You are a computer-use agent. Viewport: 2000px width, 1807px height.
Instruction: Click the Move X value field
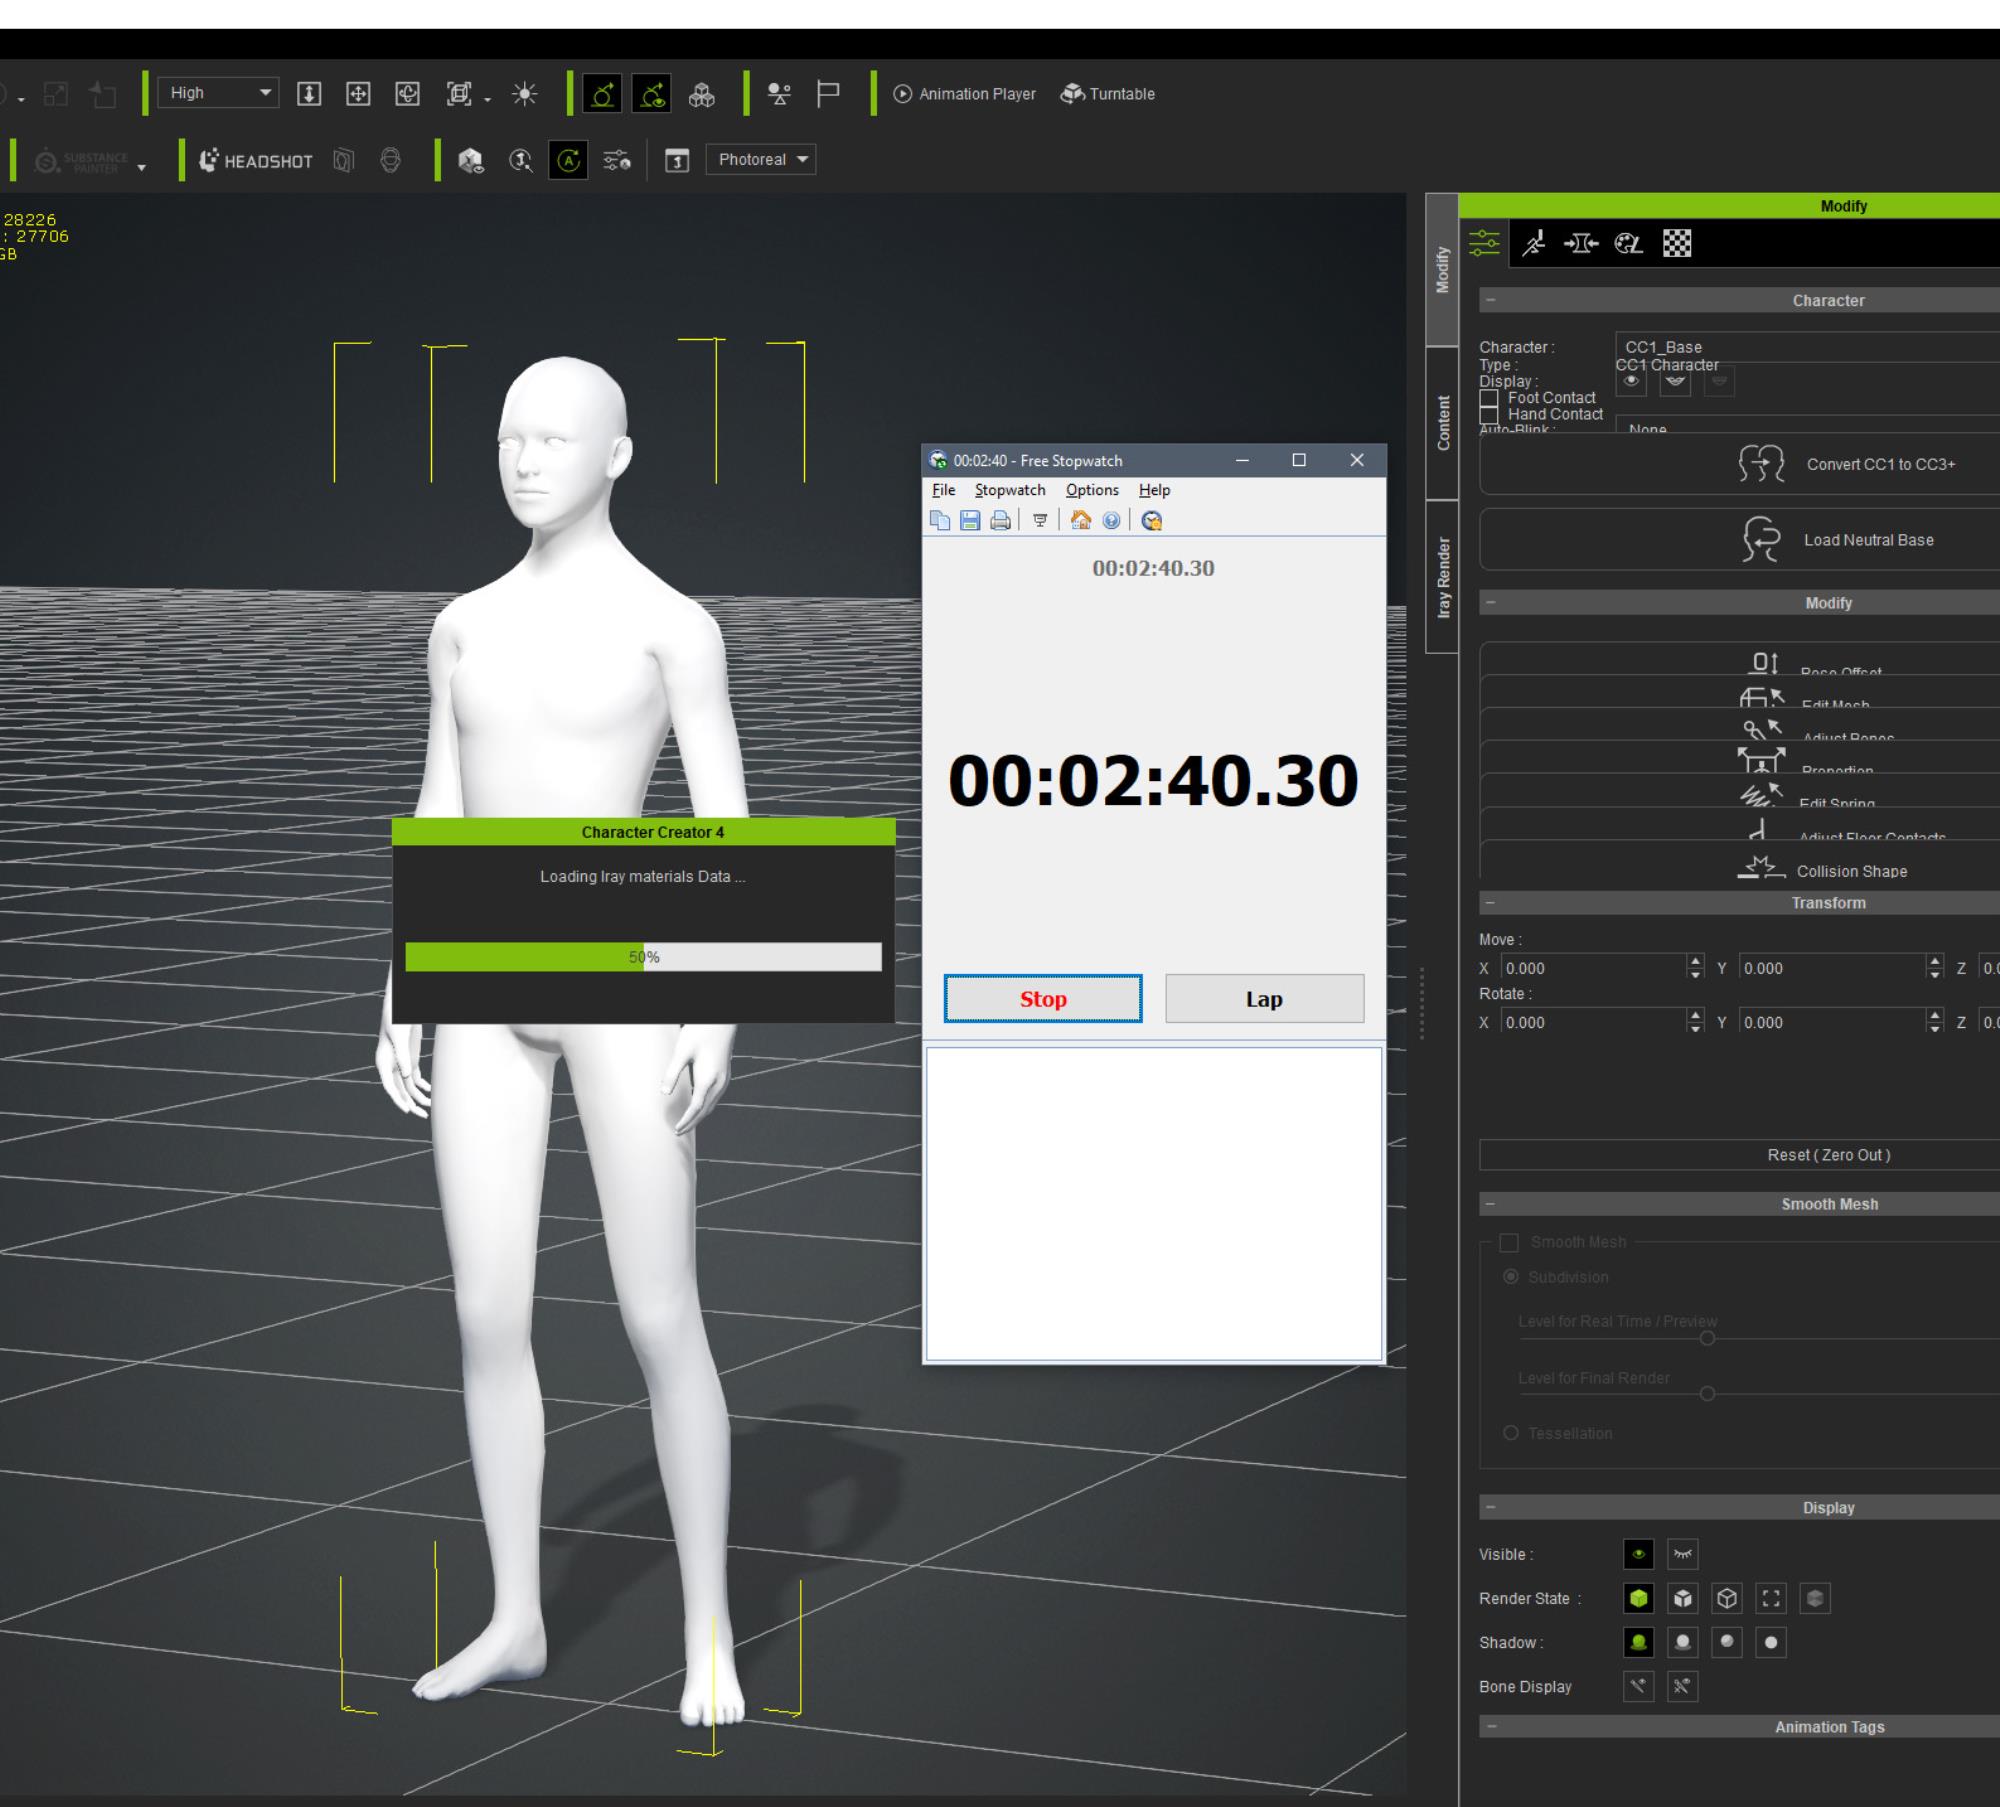coord(1593,968)
